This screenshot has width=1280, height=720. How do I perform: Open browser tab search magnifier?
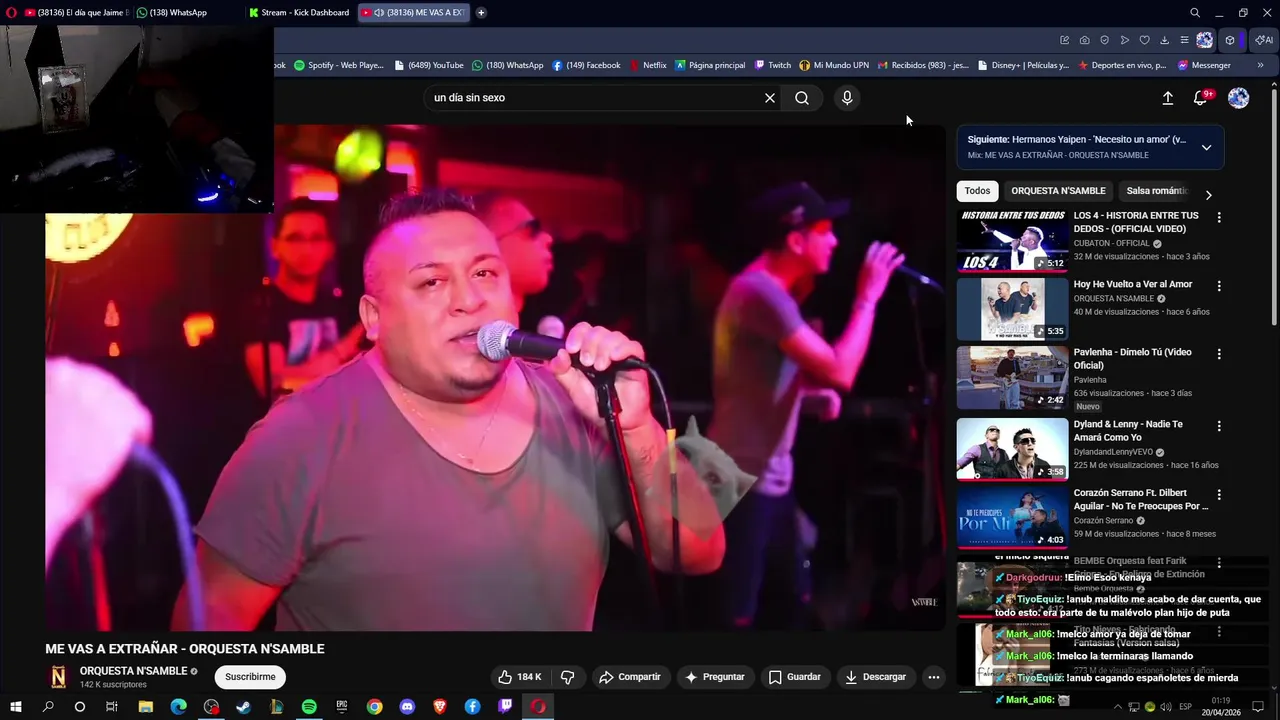click(x=1195, y=13)
